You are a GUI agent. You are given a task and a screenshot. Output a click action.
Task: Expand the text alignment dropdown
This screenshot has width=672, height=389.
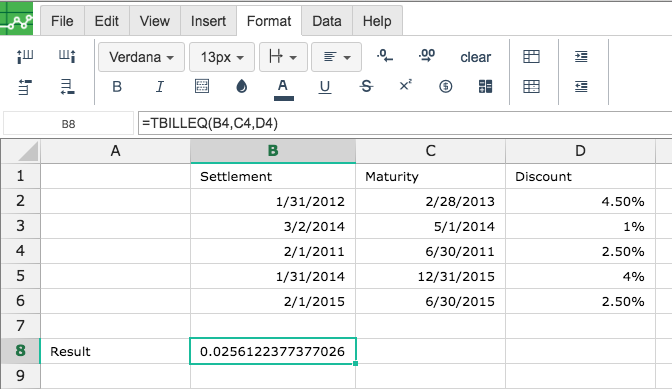click(336, 57)
